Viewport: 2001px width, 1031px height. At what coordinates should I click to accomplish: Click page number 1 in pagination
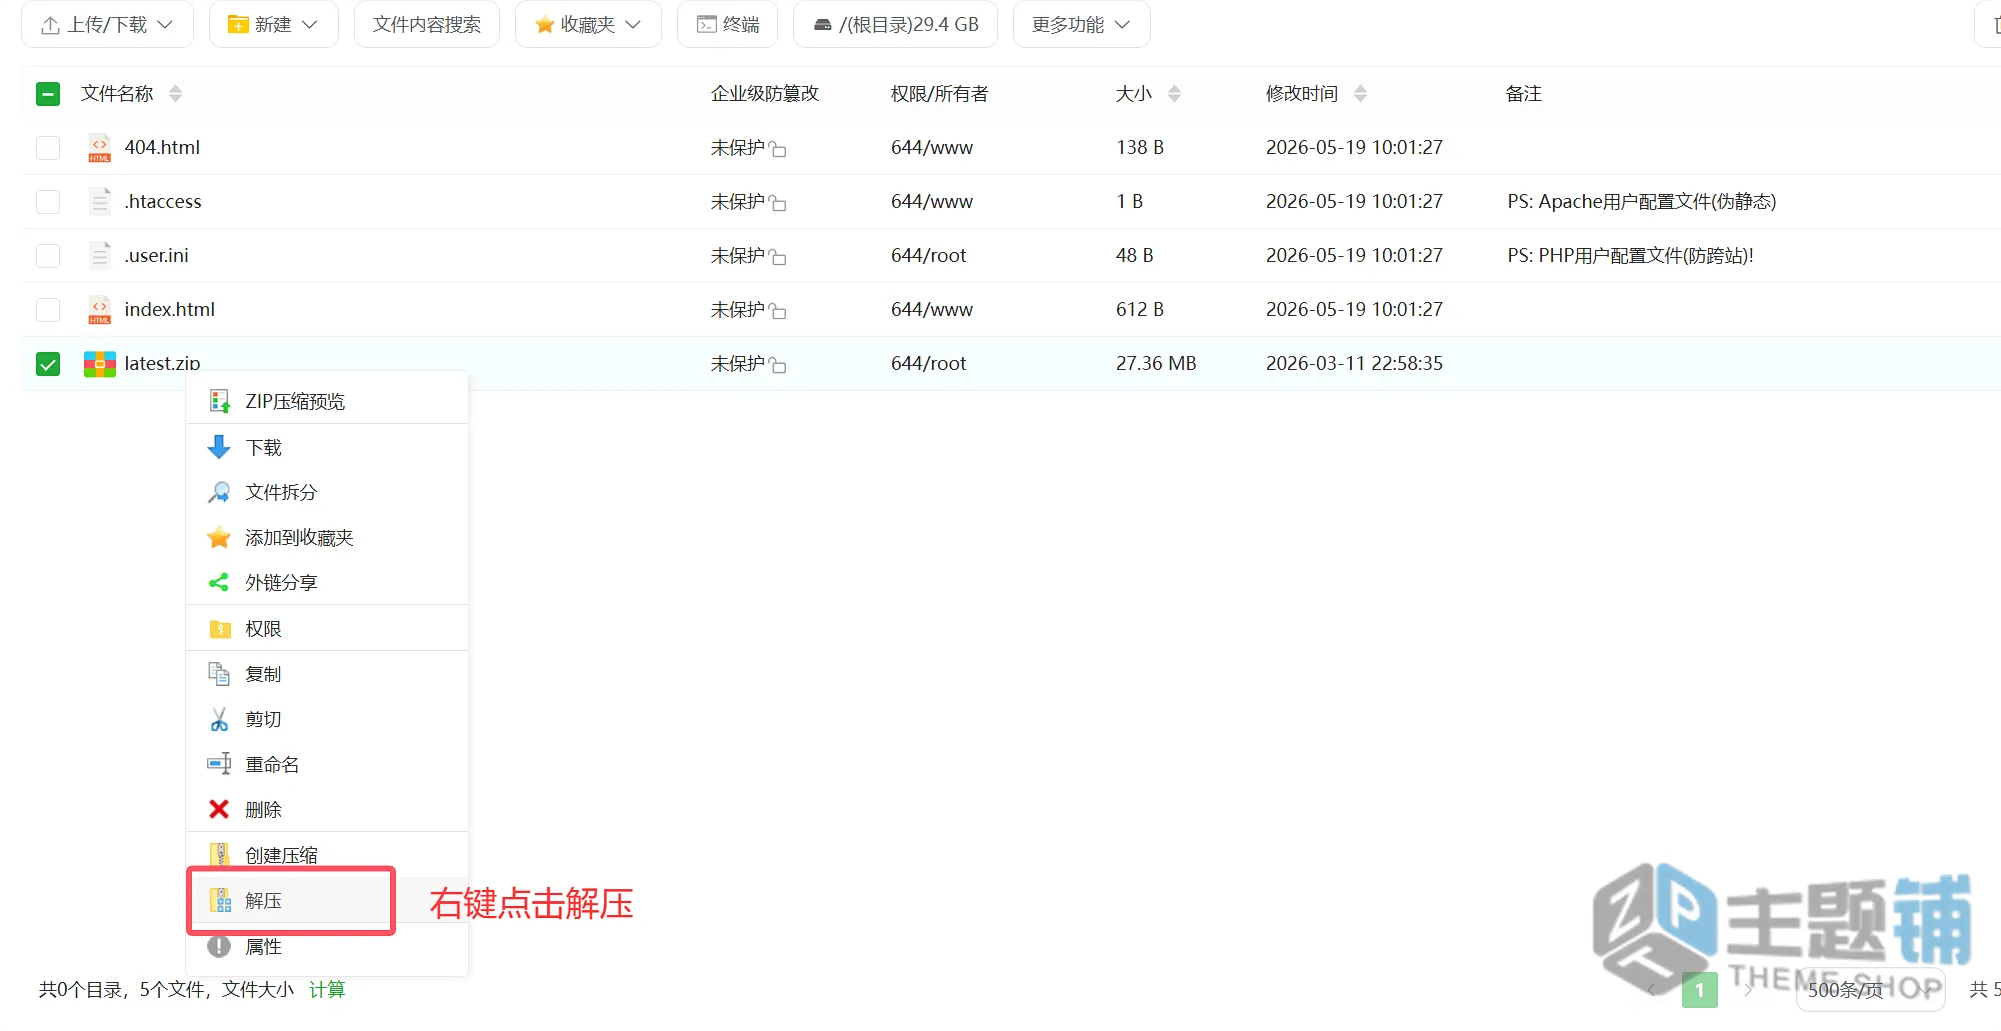tap(1699, 990)
